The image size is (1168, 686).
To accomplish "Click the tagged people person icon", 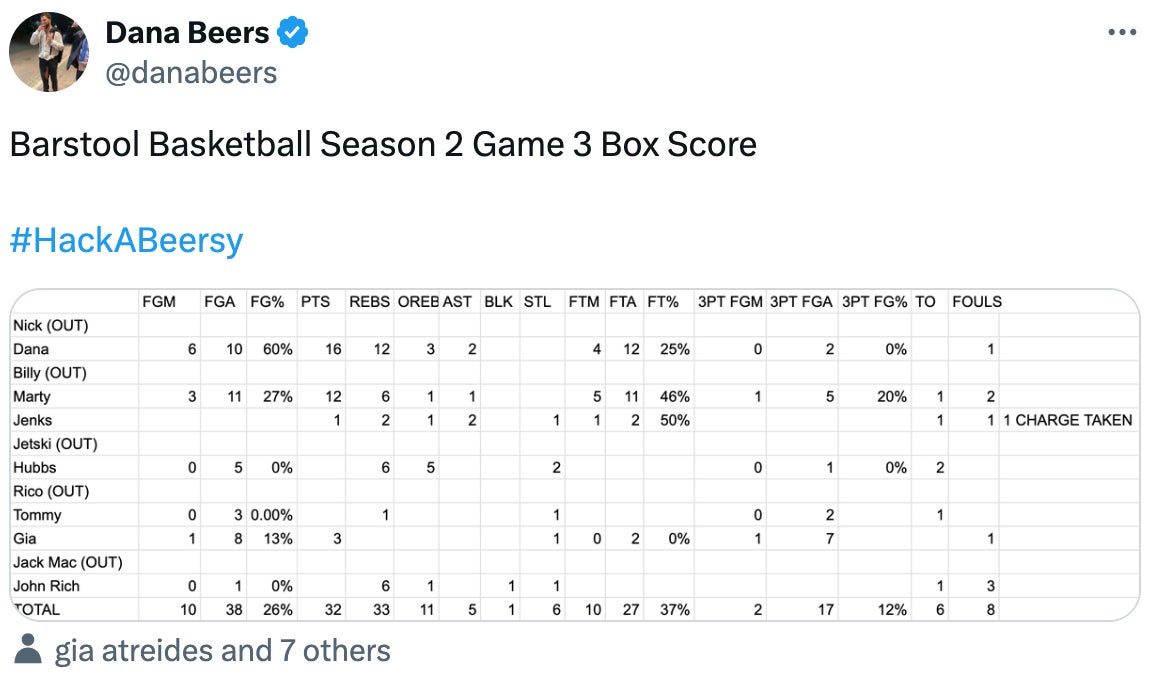I will (28, 651).
